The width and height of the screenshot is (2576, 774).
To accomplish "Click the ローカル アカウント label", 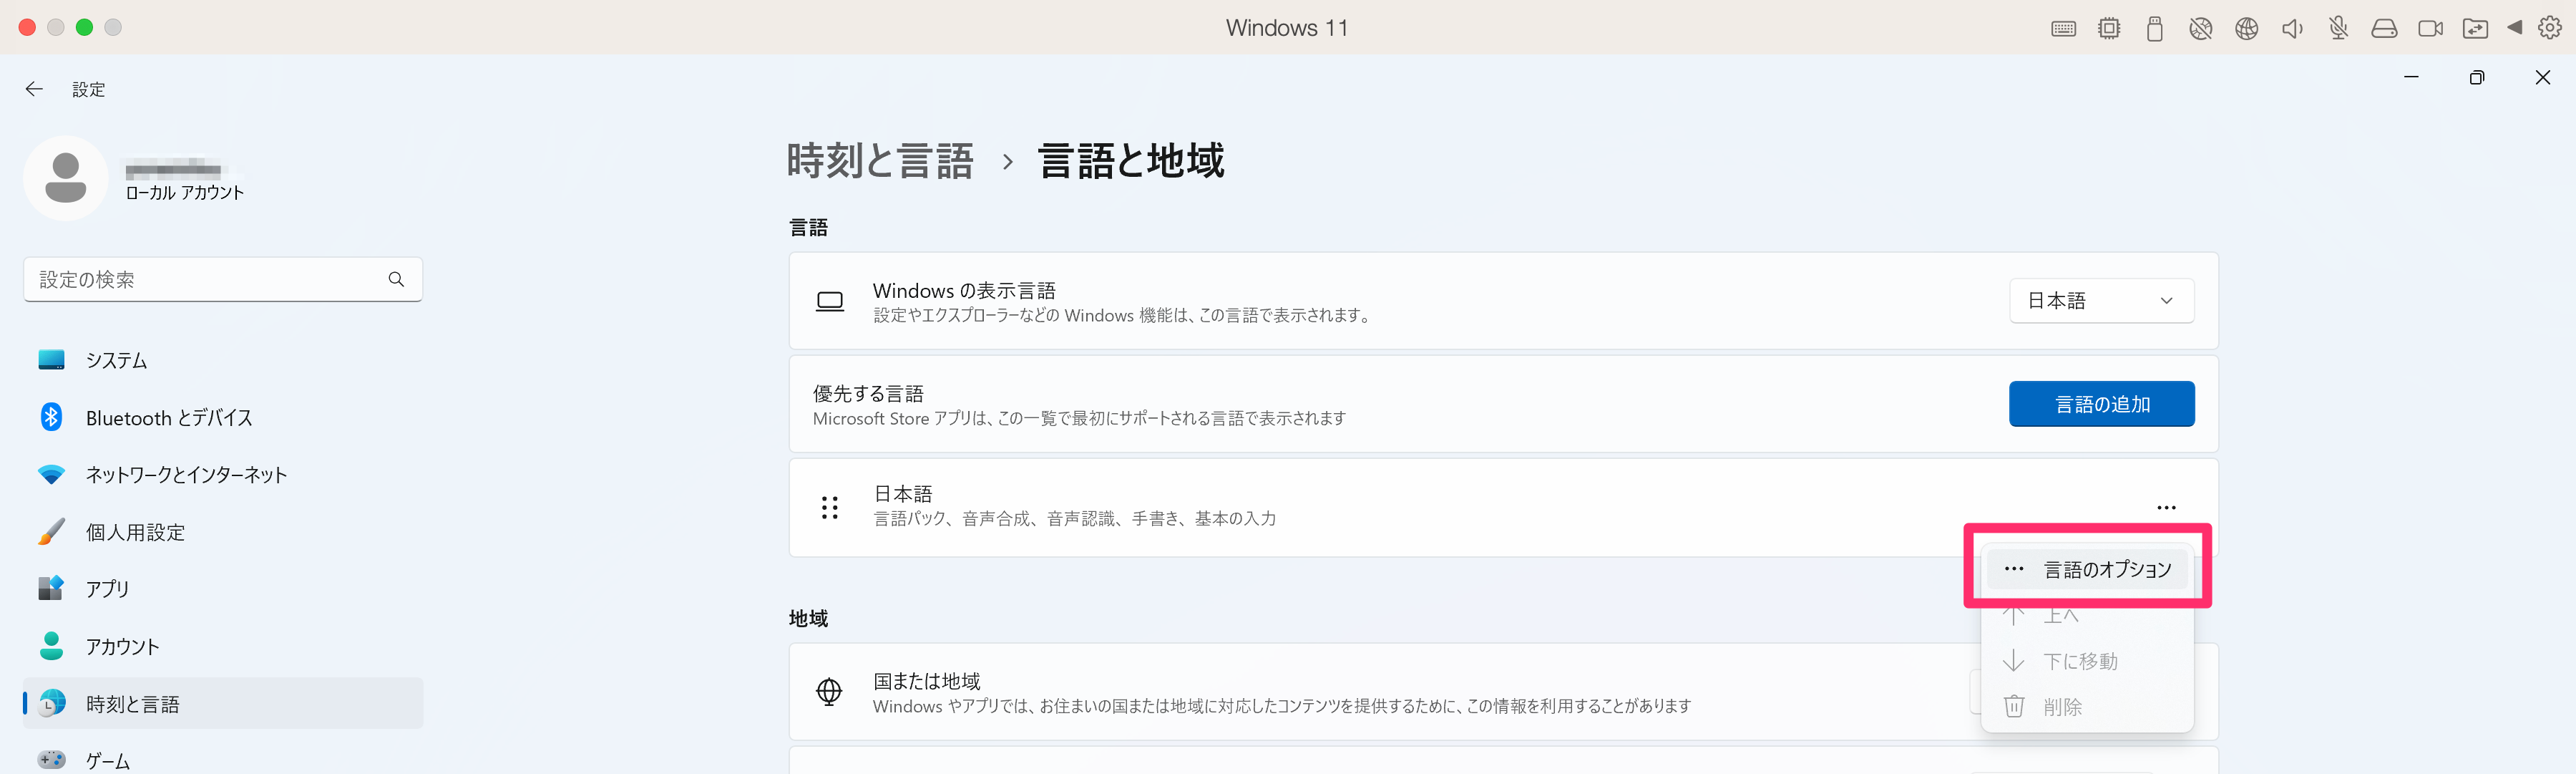I will 185,193.
